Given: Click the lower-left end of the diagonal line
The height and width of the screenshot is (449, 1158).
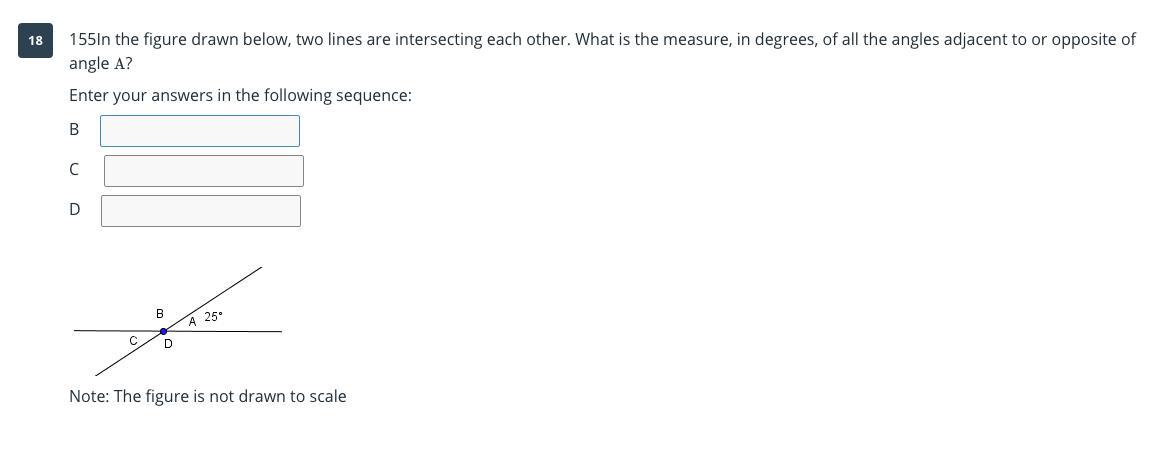Looking at the screenshot, I should (x=98, y=374).
